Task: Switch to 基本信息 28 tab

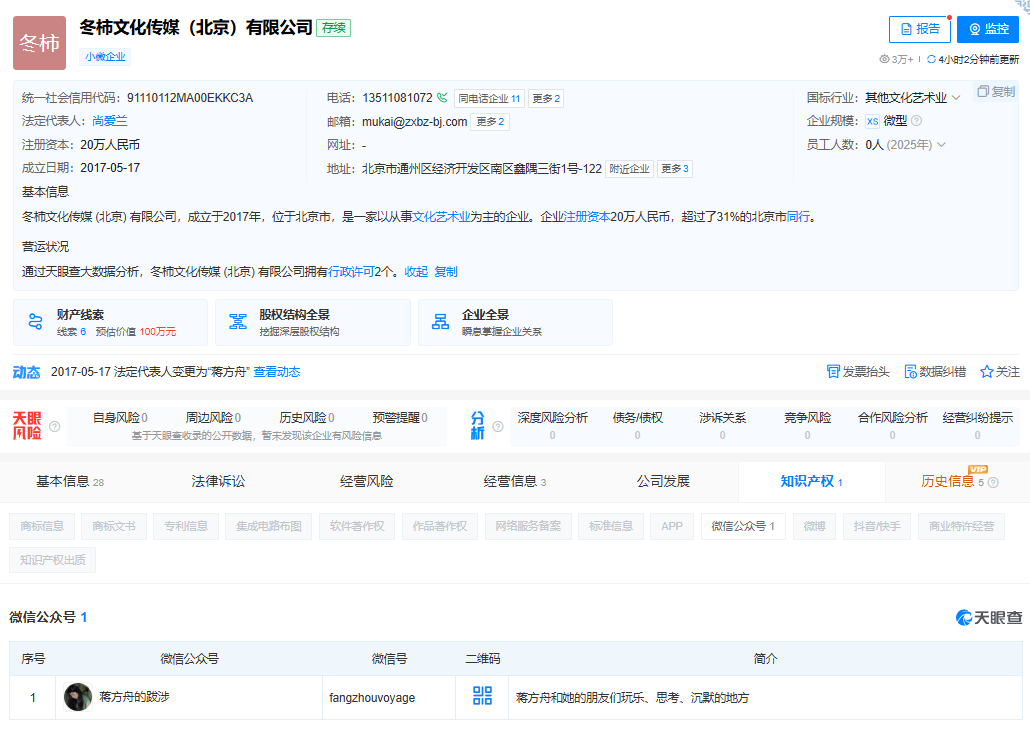Action: 70,481
